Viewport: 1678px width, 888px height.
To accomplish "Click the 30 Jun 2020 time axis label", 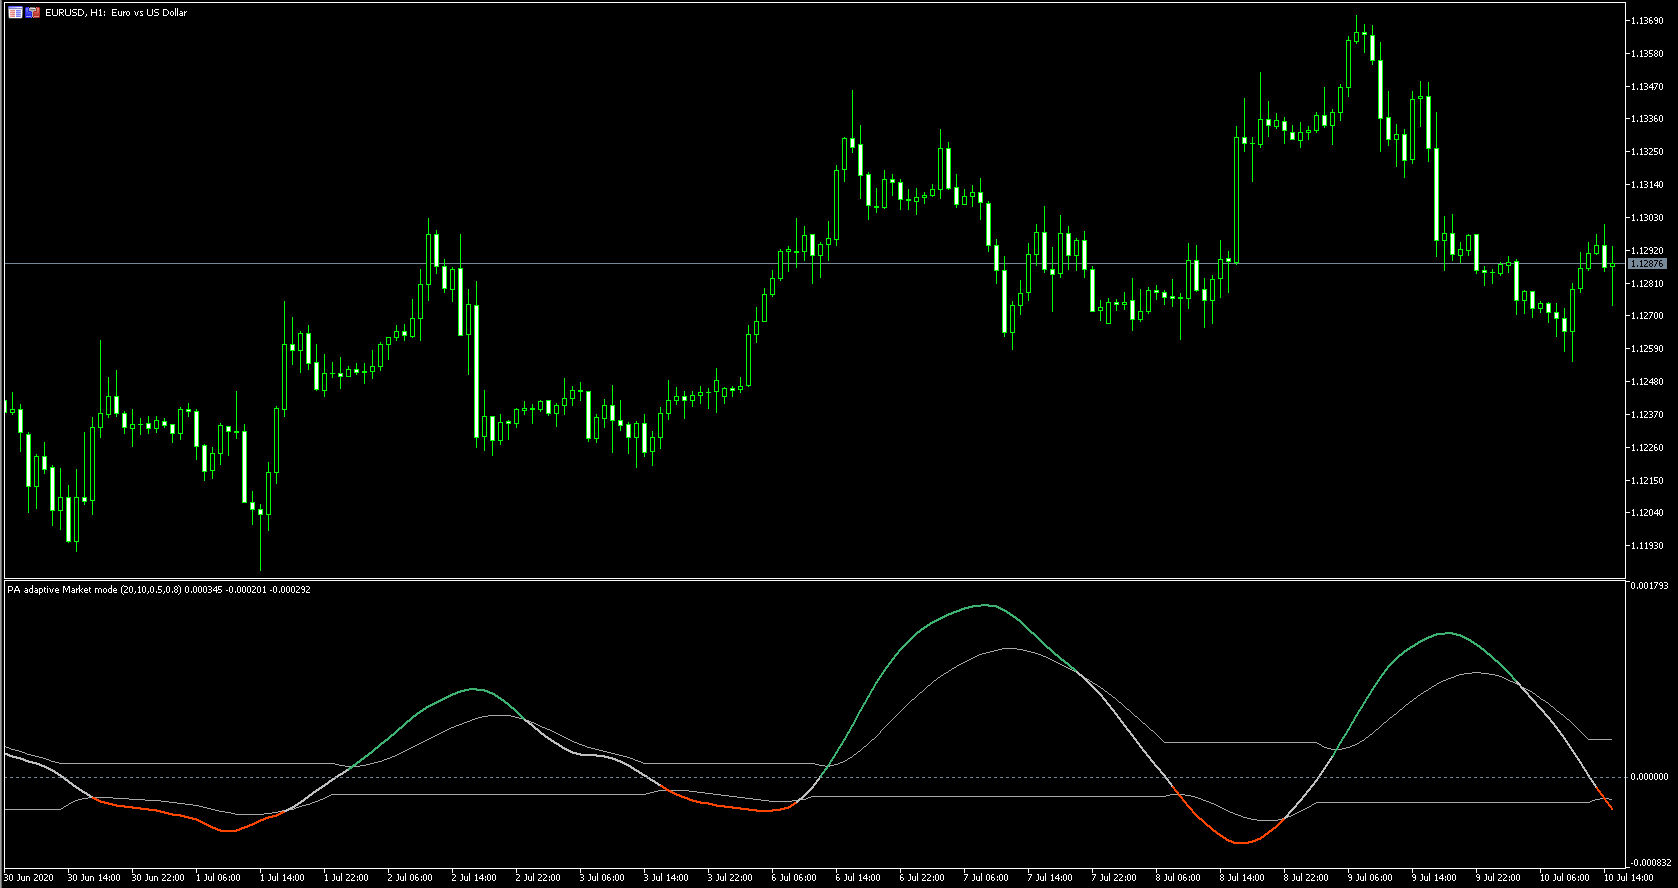I will [x=29, y=878].
